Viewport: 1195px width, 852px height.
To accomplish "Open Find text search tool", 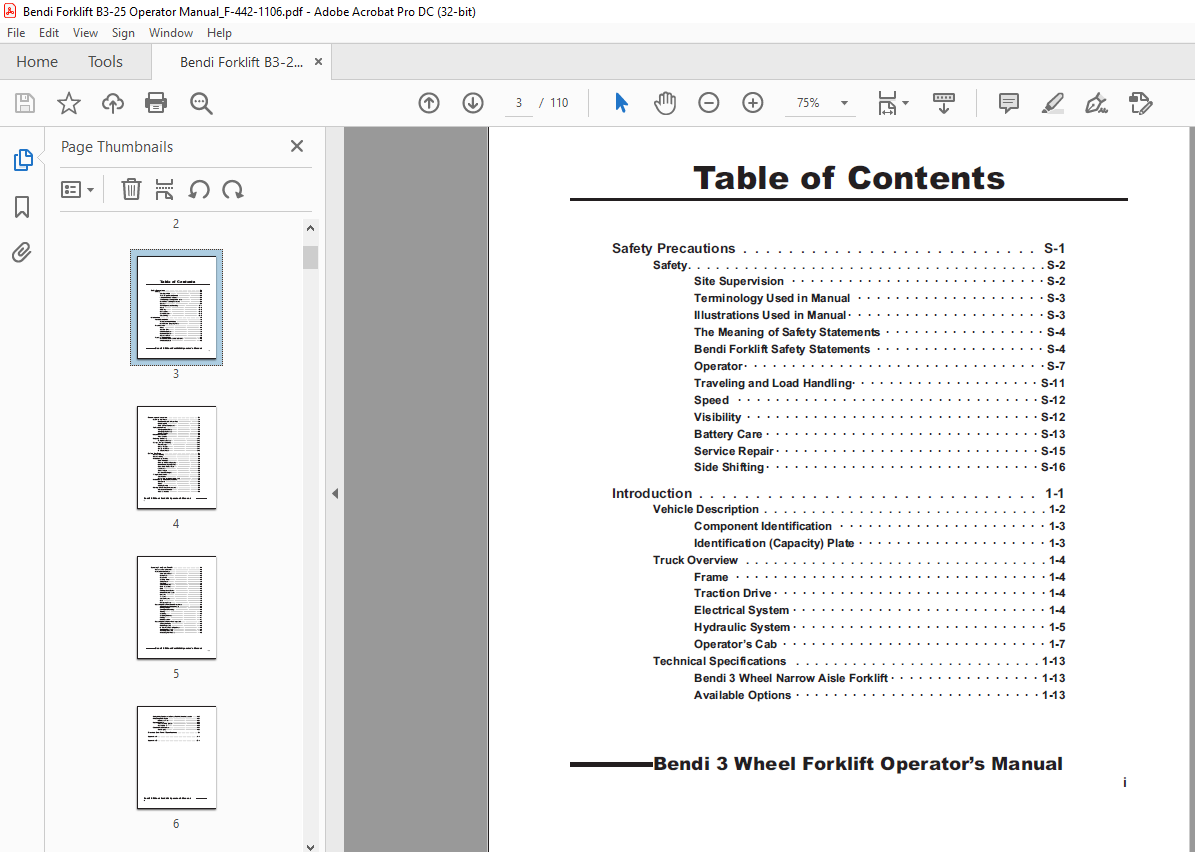I will tap(201, 103).
